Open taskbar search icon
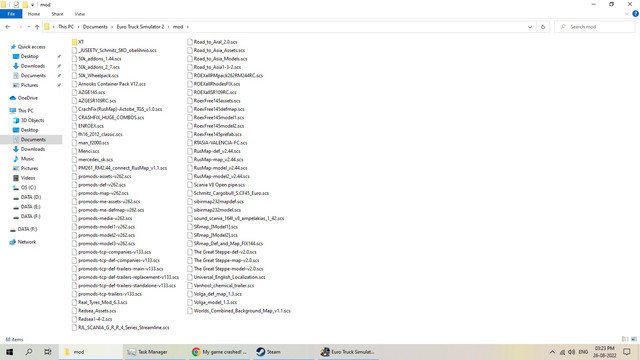Image resolution: width=640 pixels, height=360 pixels. point(29,352)
